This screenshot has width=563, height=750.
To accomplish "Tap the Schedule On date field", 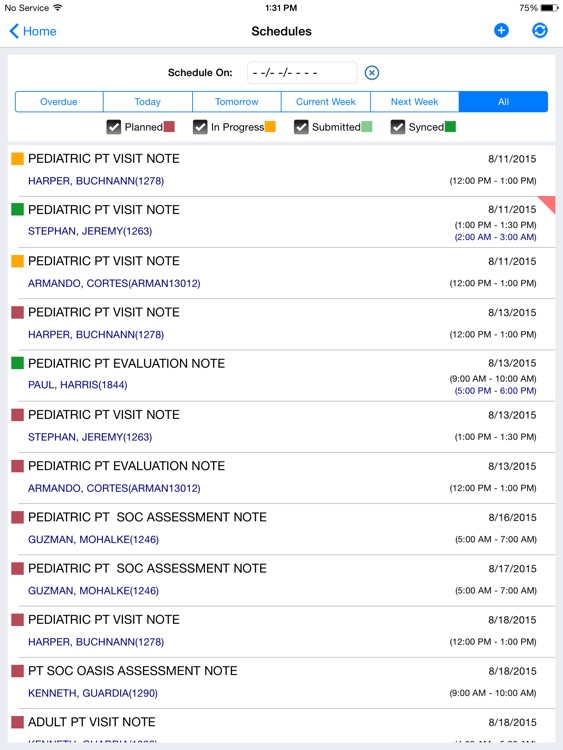I will (302, 73).
